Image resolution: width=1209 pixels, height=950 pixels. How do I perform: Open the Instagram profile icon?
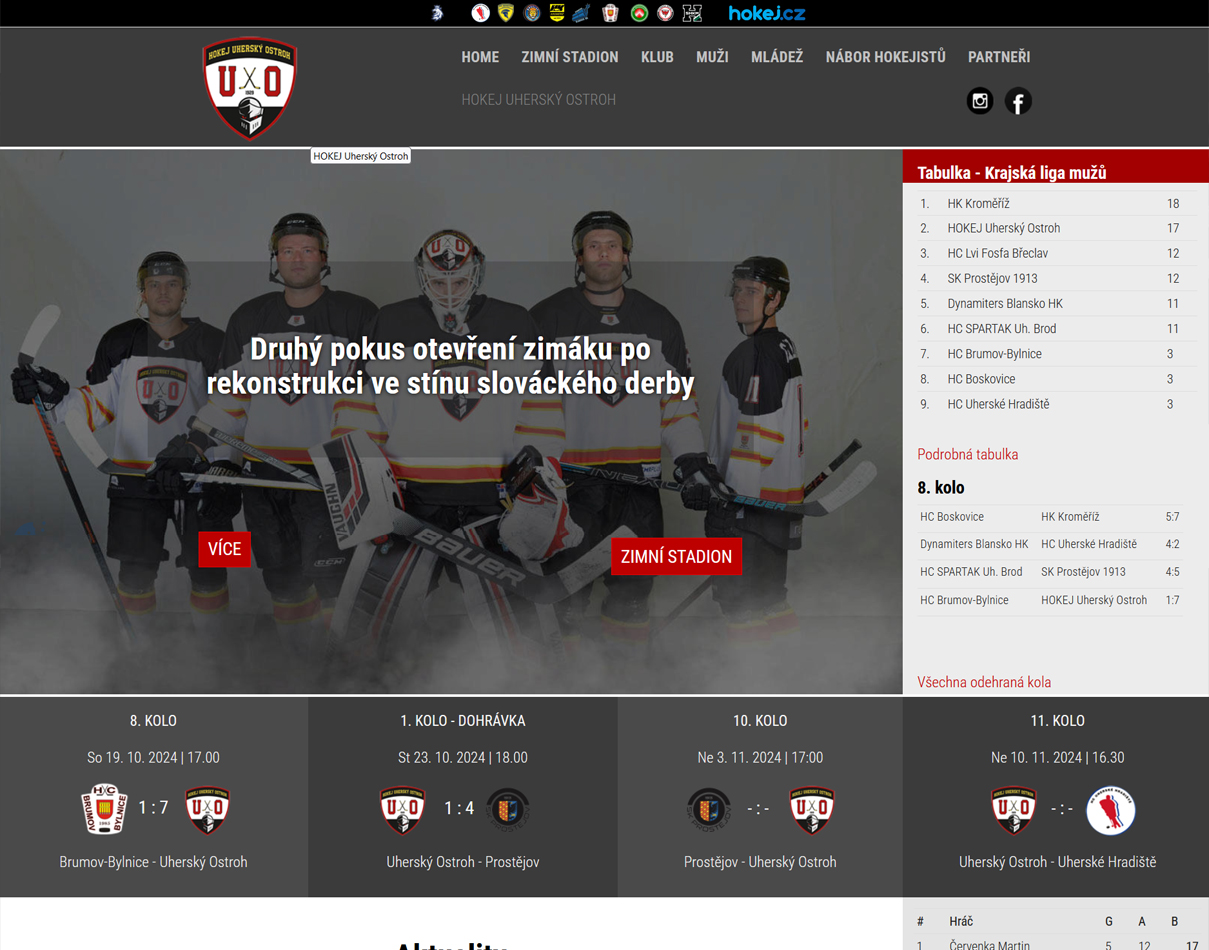point(979,101)
